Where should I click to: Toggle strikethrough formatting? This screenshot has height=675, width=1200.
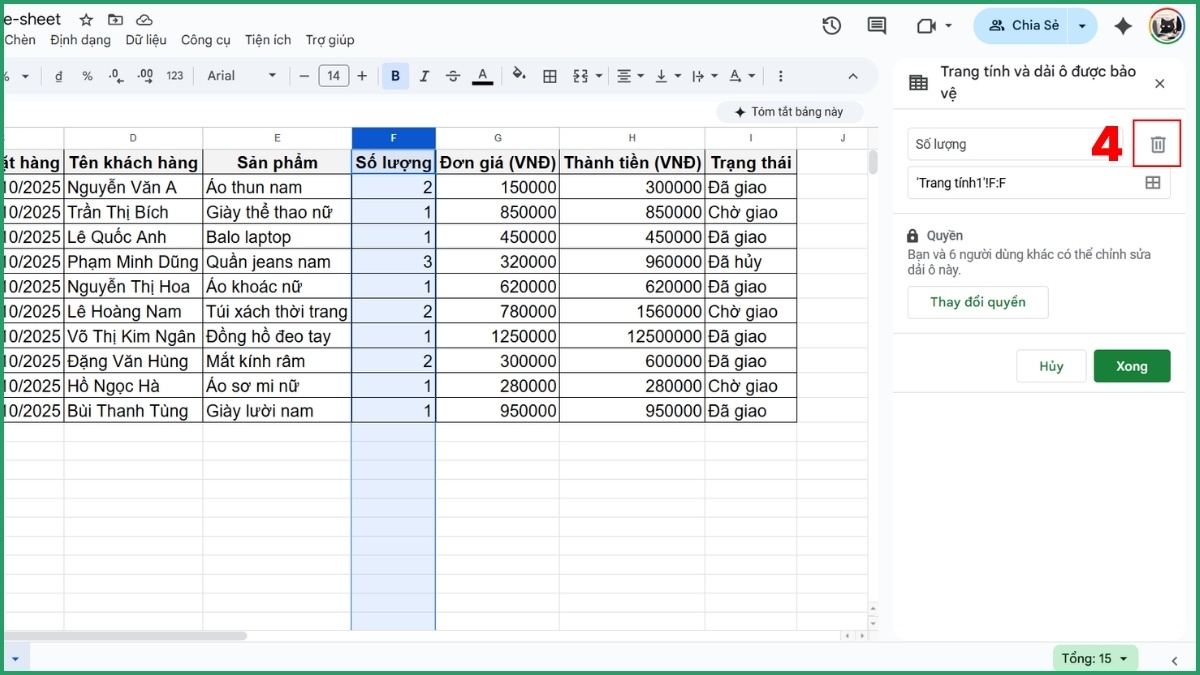(453, 75)
